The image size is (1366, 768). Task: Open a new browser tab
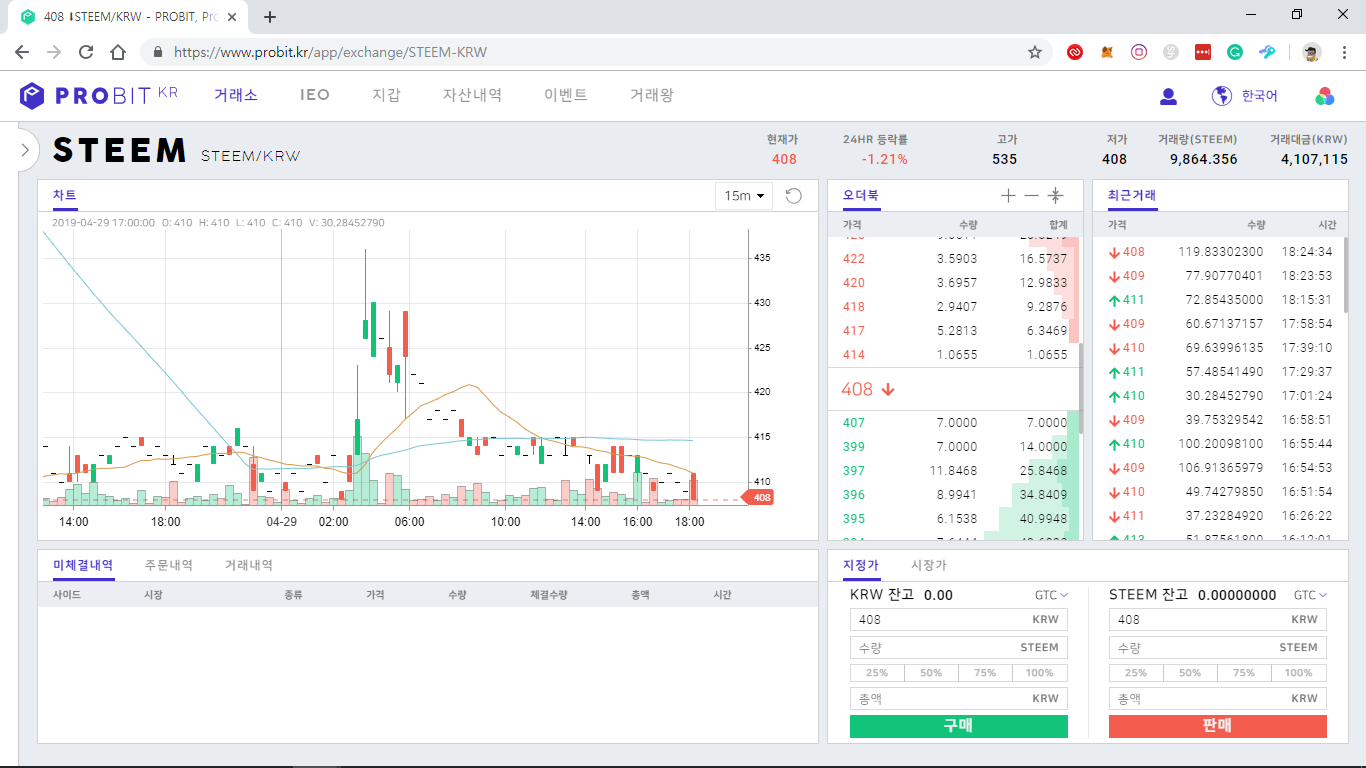270,17
